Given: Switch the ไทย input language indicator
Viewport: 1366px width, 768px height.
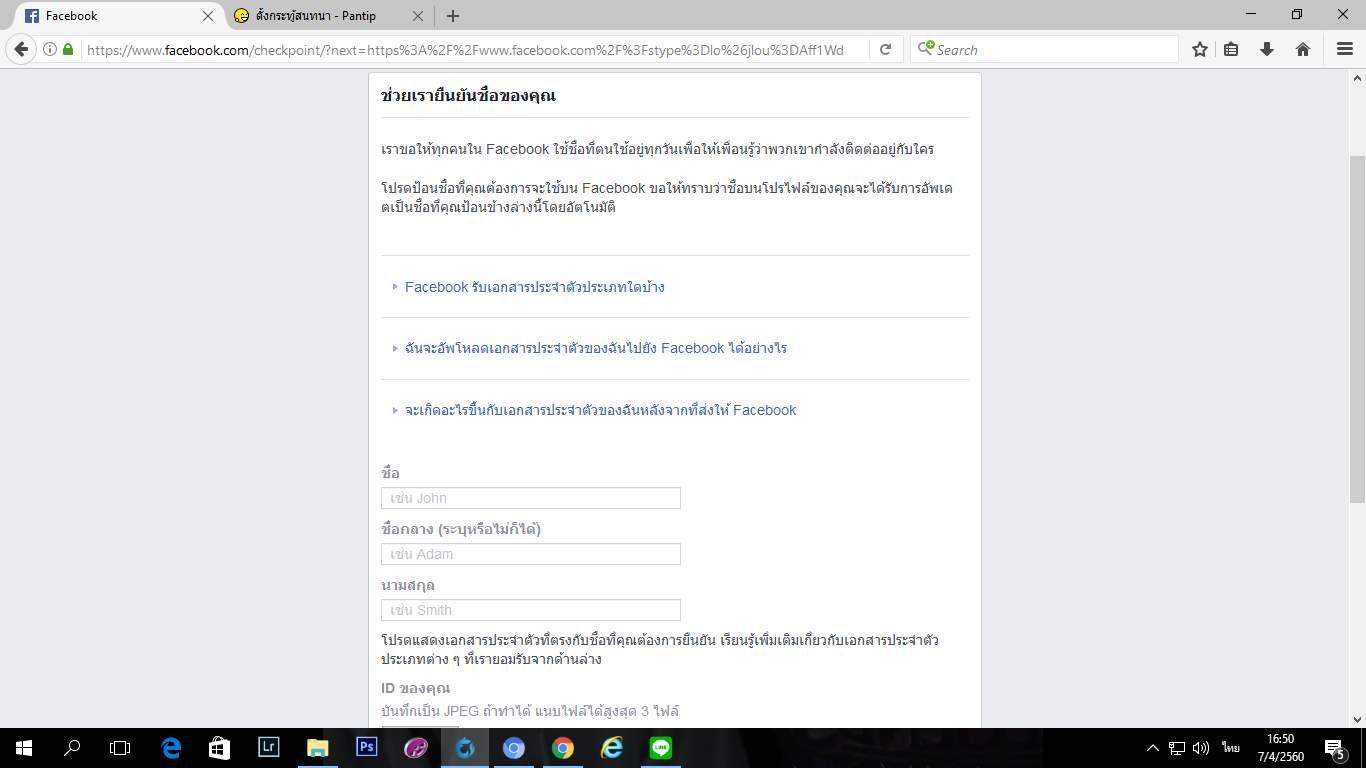Looking at the screenshot, I should tap(1230, 748).
